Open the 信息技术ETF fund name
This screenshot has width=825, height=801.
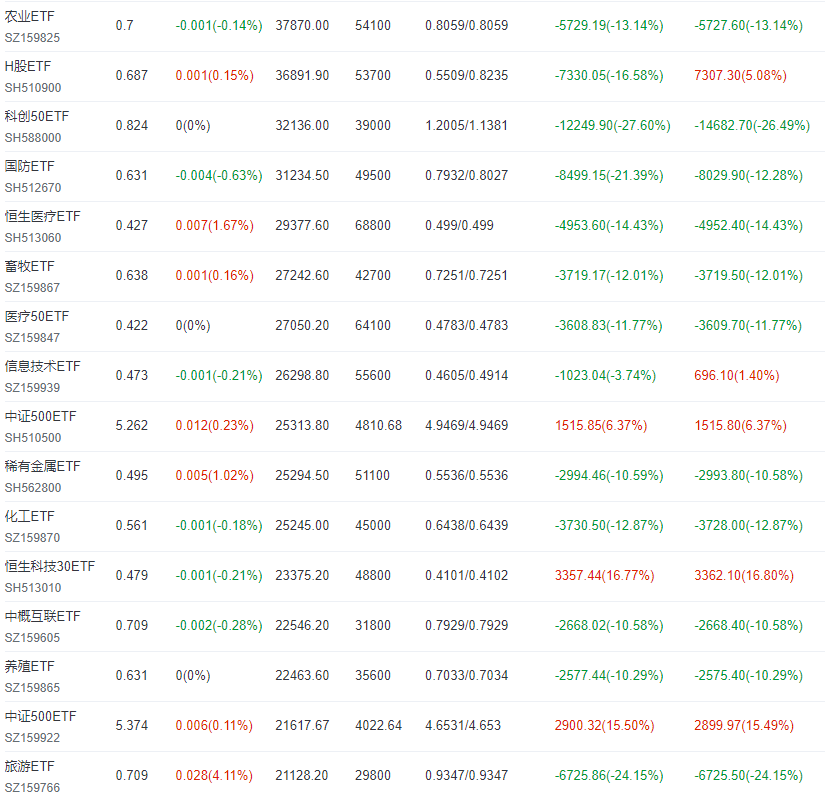[x=43, y=366]
